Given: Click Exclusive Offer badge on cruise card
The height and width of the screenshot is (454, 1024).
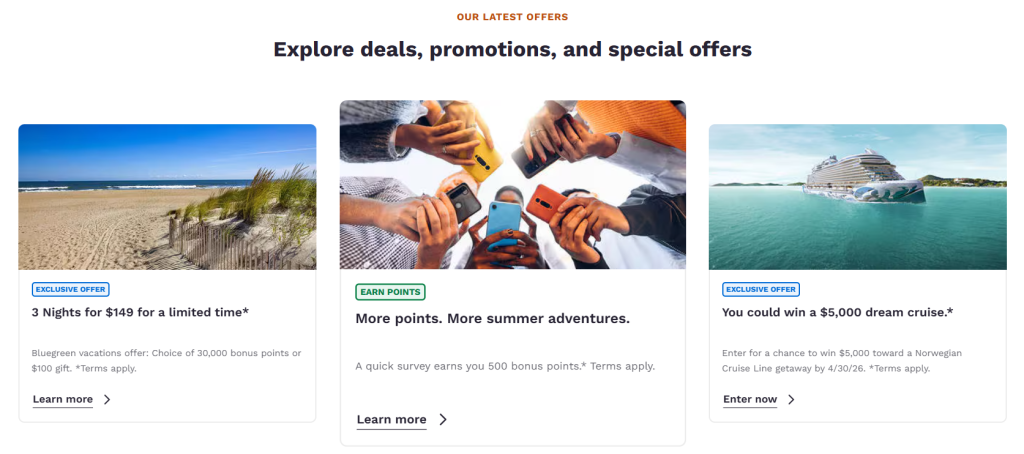Looking at the screenshot, I should point(760,289).
